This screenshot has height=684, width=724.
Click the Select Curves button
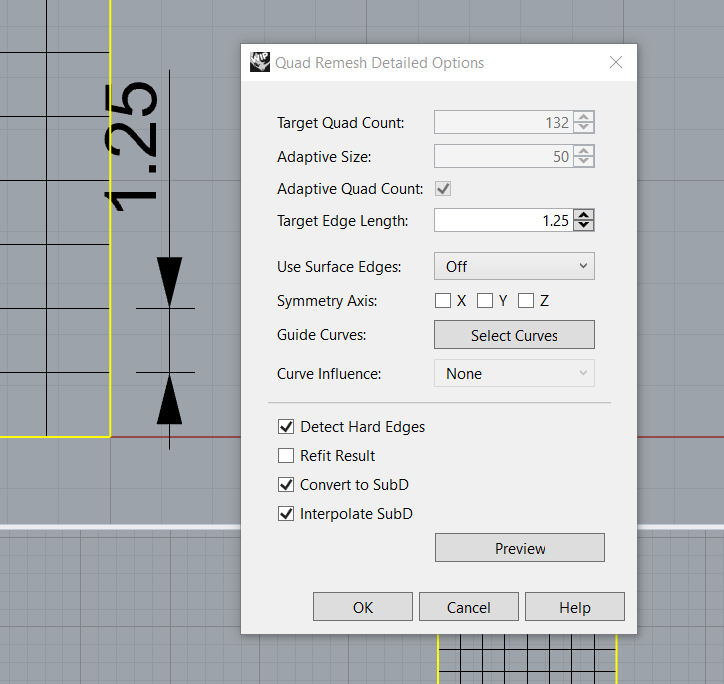coord(514,335)
